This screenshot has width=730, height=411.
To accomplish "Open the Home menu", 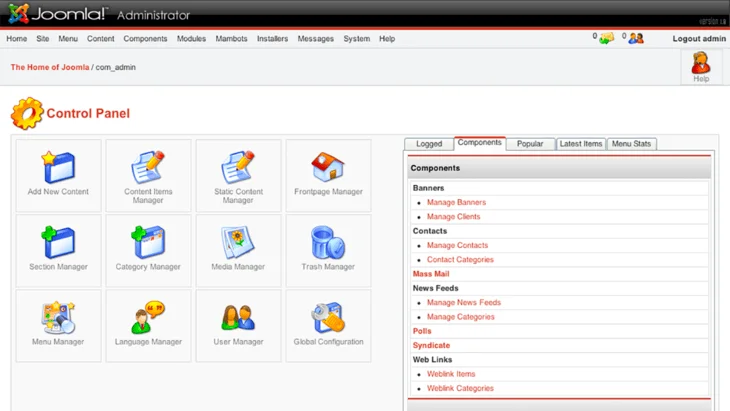I will pyautogui.click(x=17, y=39).
